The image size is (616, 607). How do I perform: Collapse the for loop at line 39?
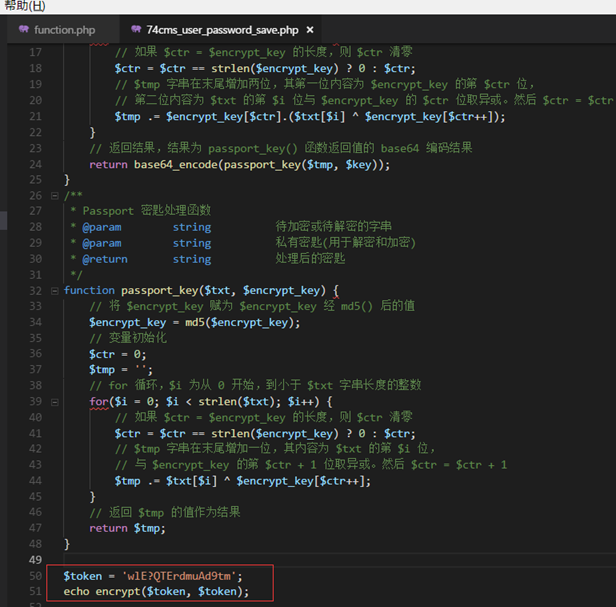tap(55, 402)
